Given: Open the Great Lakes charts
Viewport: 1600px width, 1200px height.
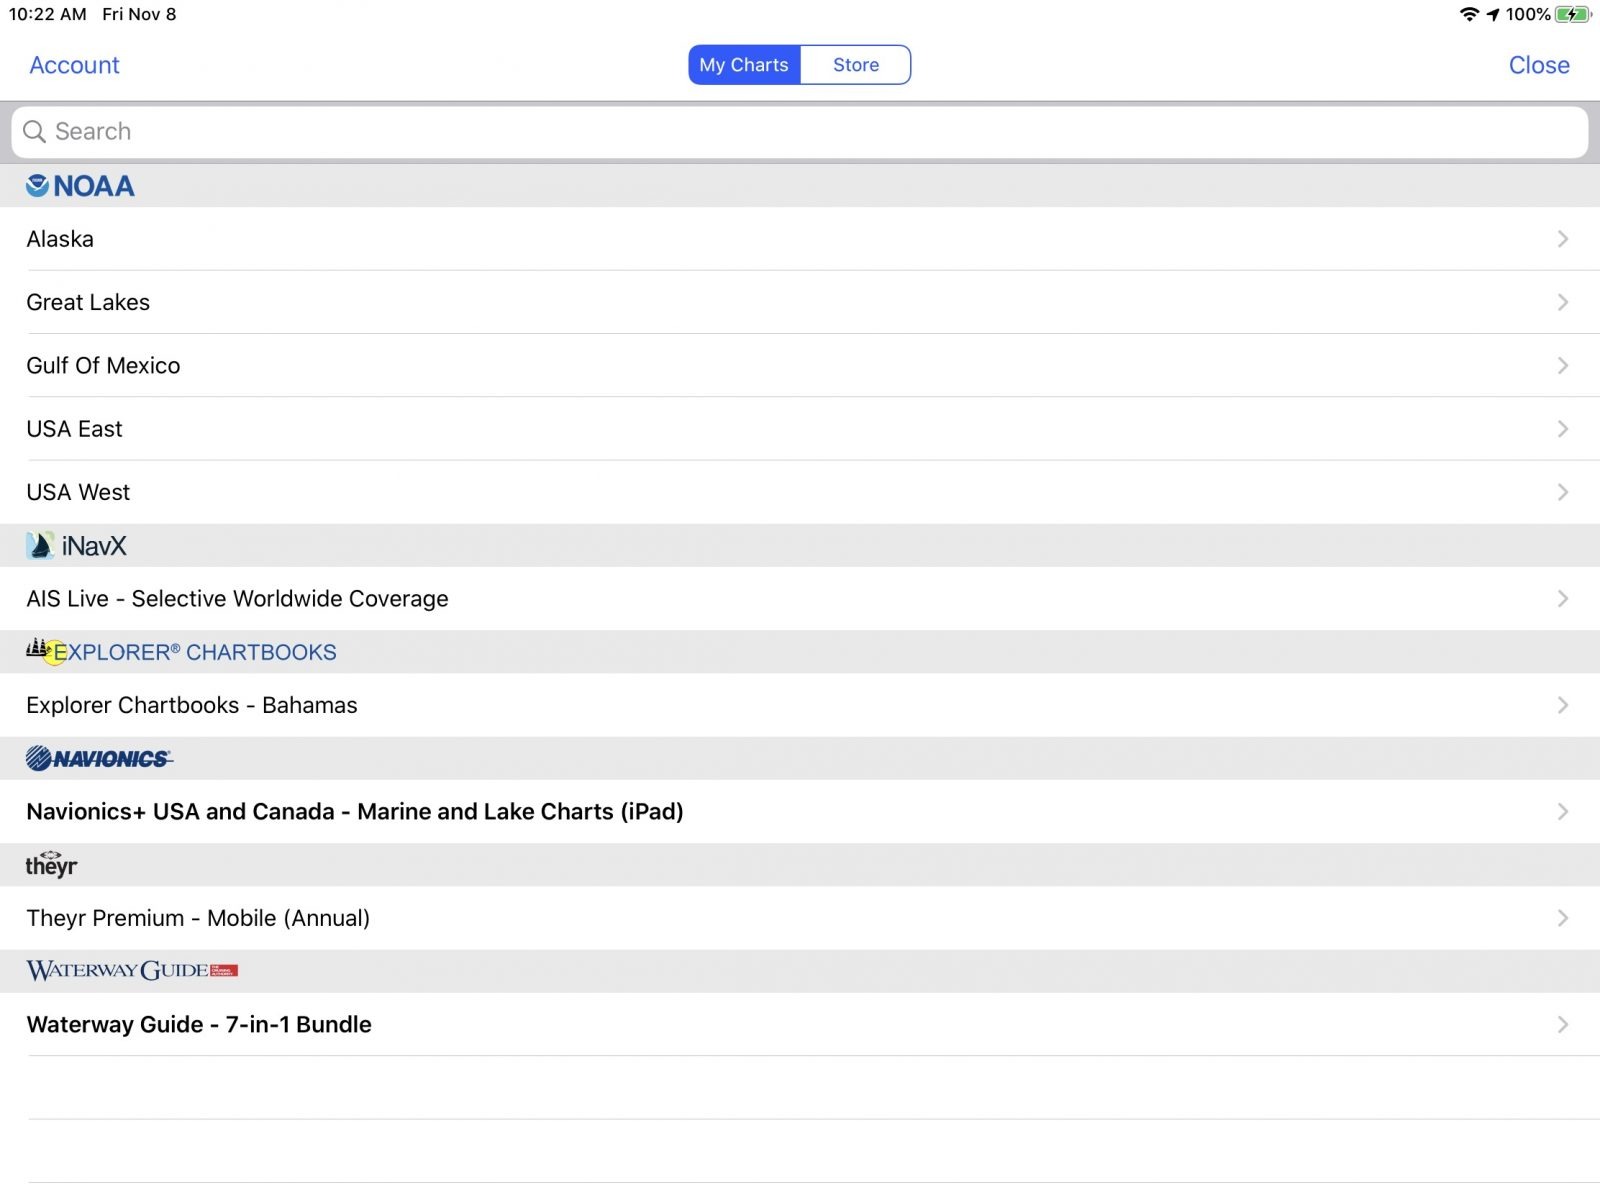Looking at the screenshot, I should tap(800, 302).
